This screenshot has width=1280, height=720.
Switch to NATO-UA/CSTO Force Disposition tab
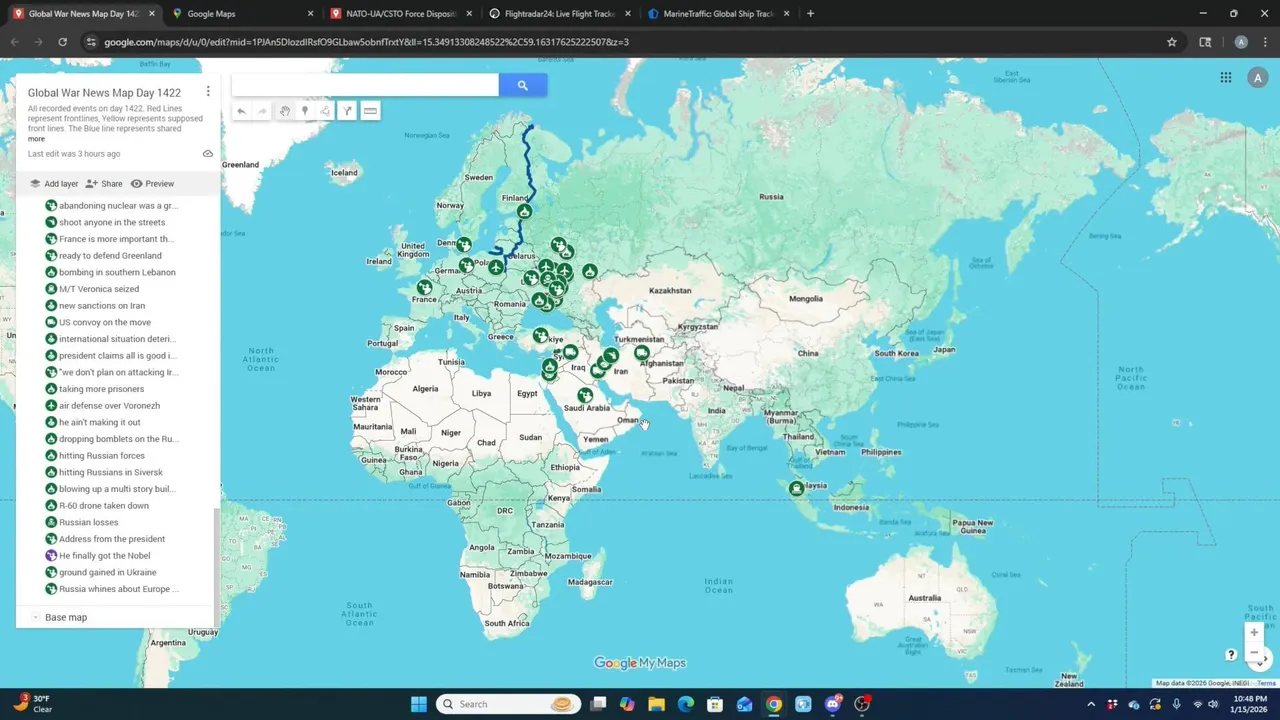400,14
